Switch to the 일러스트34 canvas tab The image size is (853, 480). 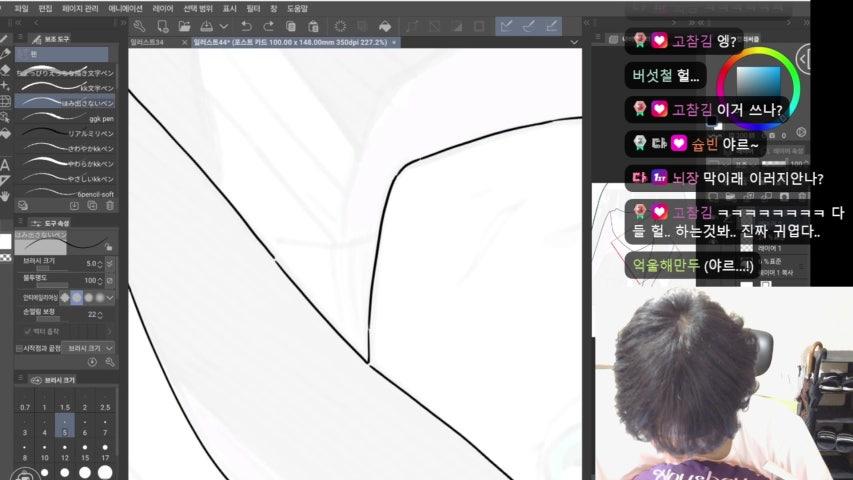click(x=147, y=42)
